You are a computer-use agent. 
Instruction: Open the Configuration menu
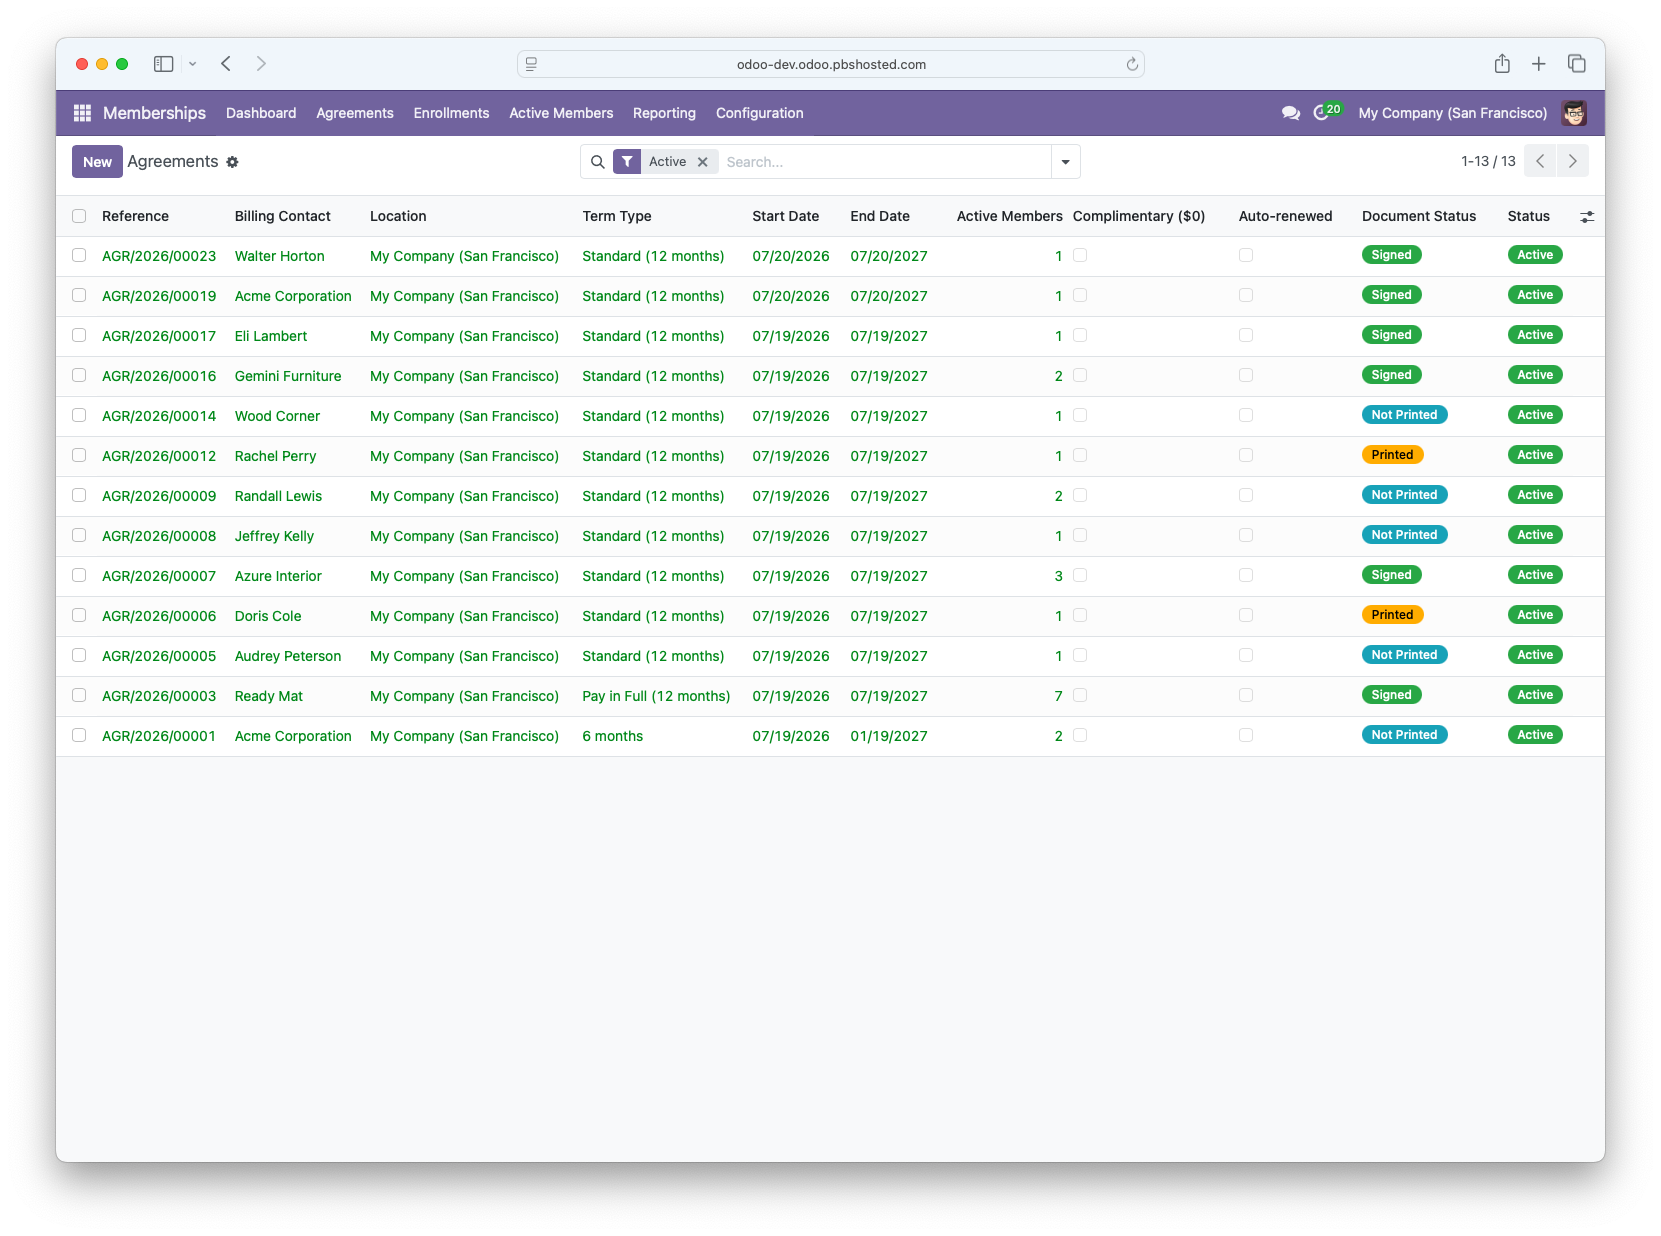(759, 113)
